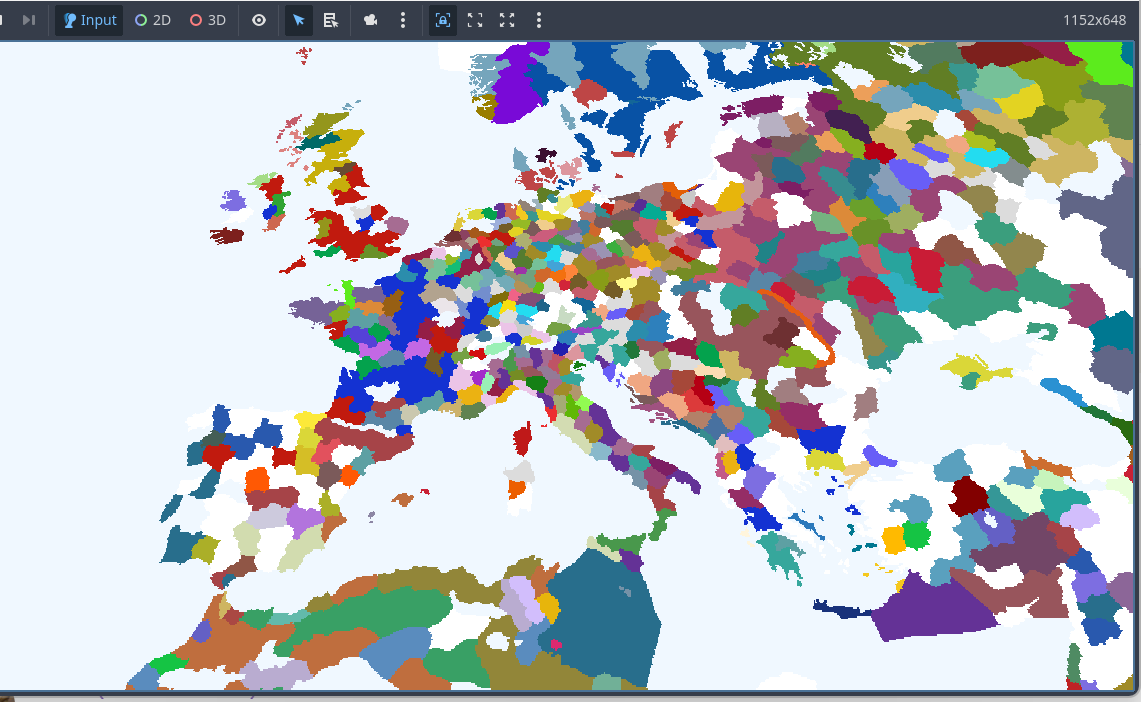
Task: Click the maroon province in Anatolia
Action: (x=967, y=496)
